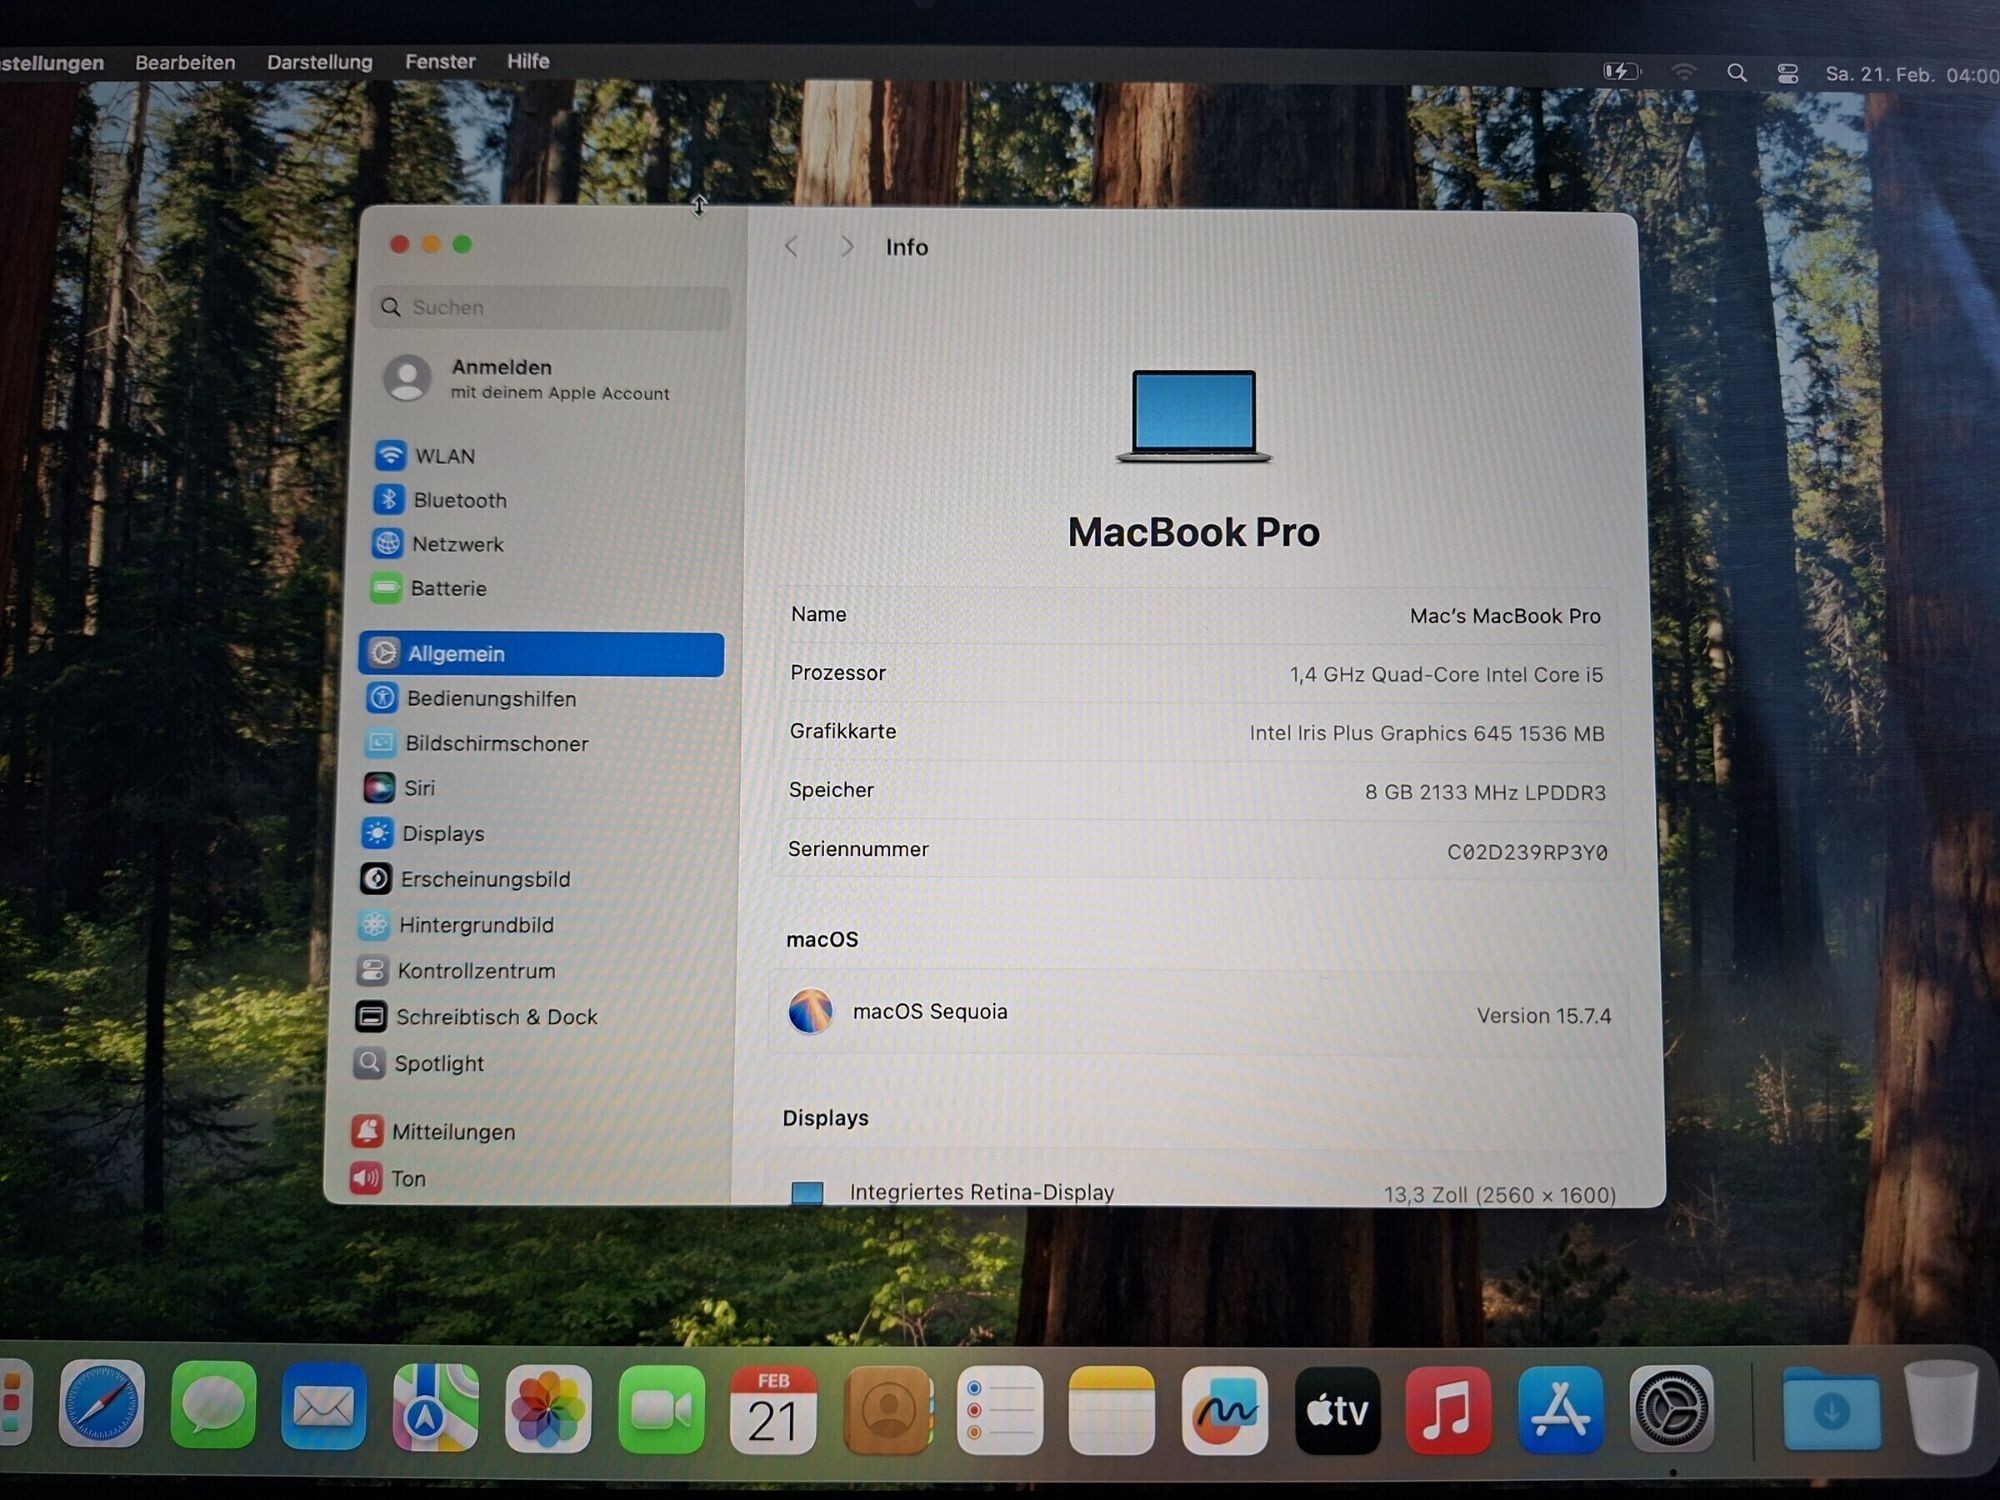Viewport: 2000px width, 1500px height.
Task: Click the Control Center menu bar icon
Action: (x=1787, y=73)
